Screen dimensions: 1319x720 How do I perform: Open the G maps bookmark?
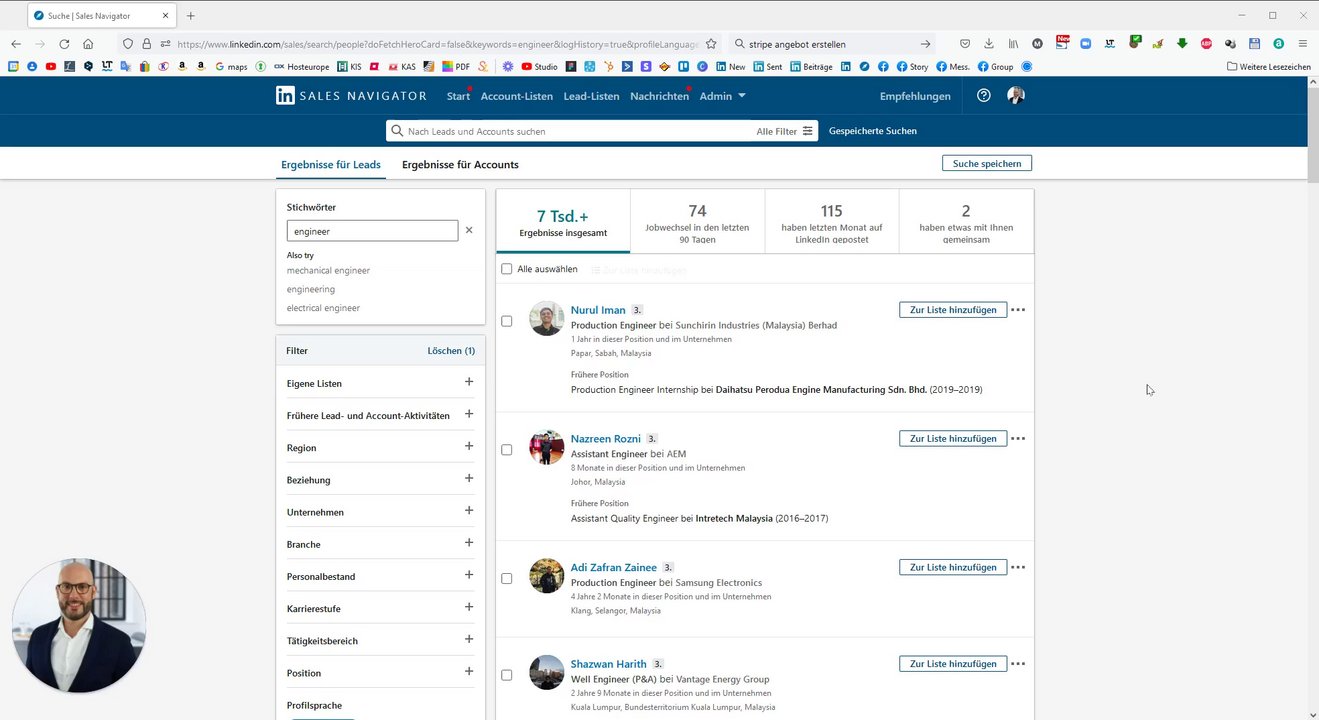click(x=231, y=67)
